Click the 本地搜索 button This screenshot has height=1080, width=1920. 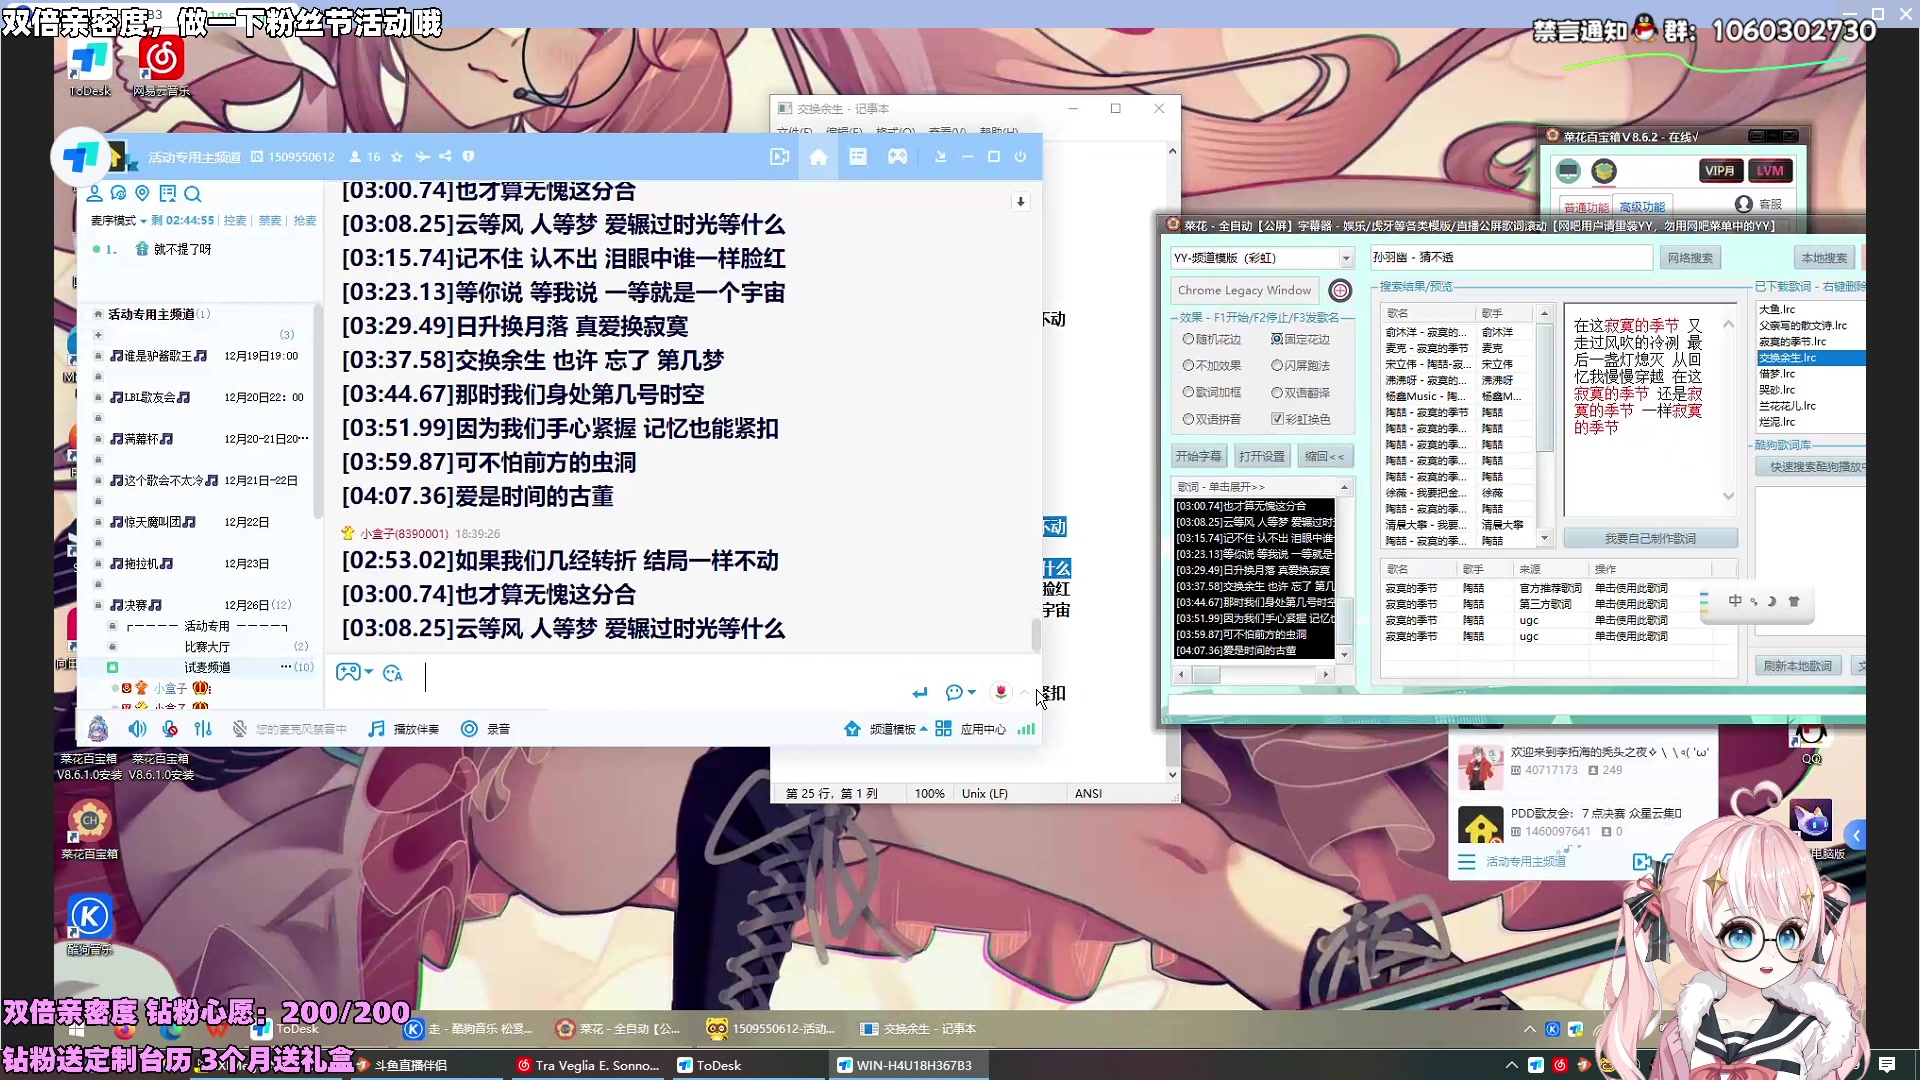[x=1824, y=258]
